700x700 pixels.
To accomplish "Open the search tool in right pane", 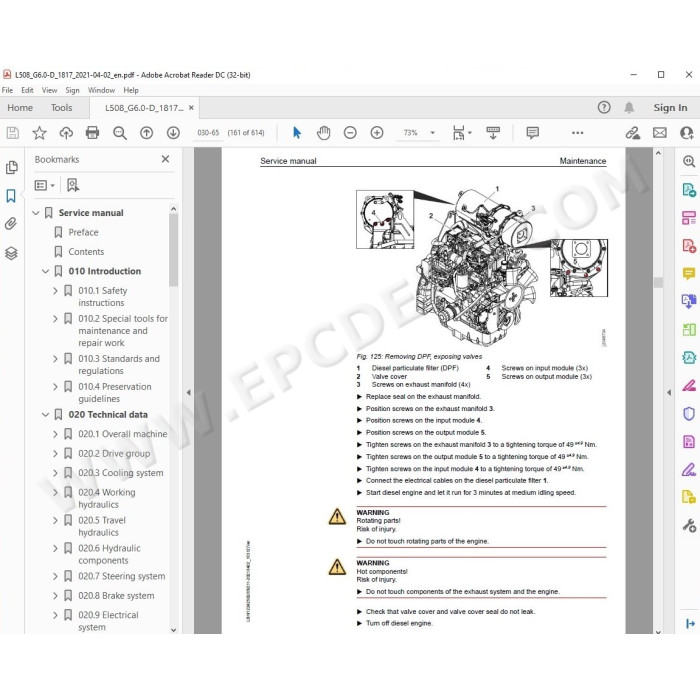I will click(689, 161).
